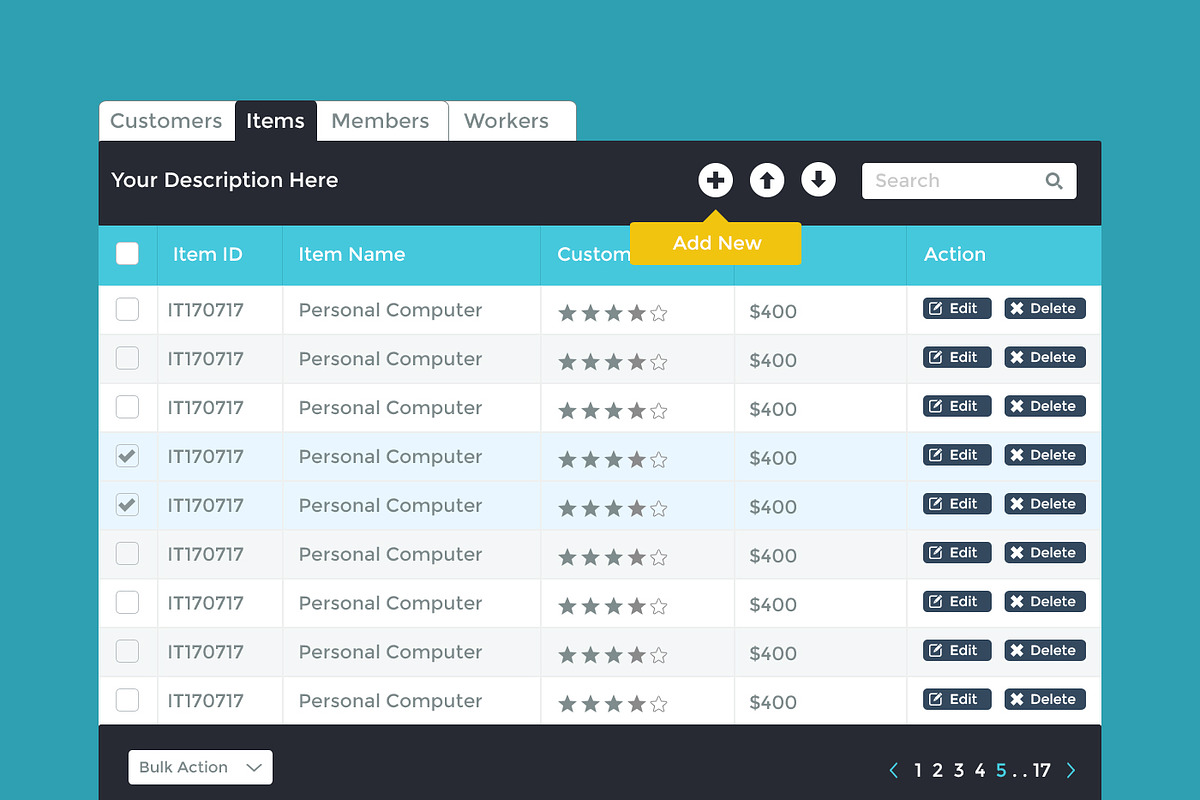
Task: Open the Members tab
Action: 381,121
